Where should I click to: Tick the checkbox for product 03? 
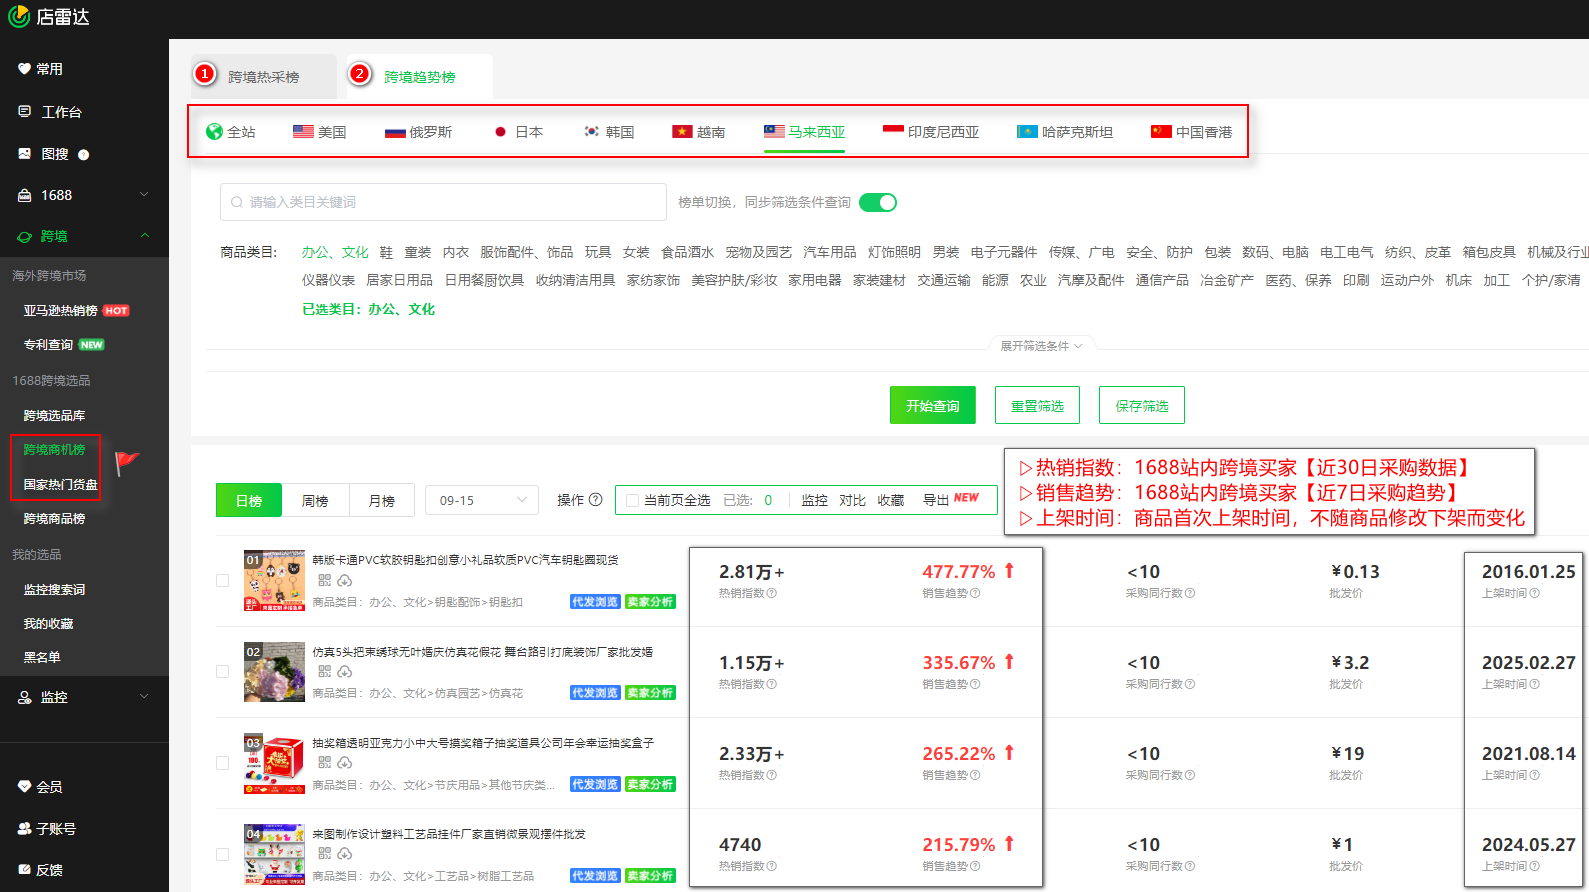pyautogui.click(x=223, y=763)
